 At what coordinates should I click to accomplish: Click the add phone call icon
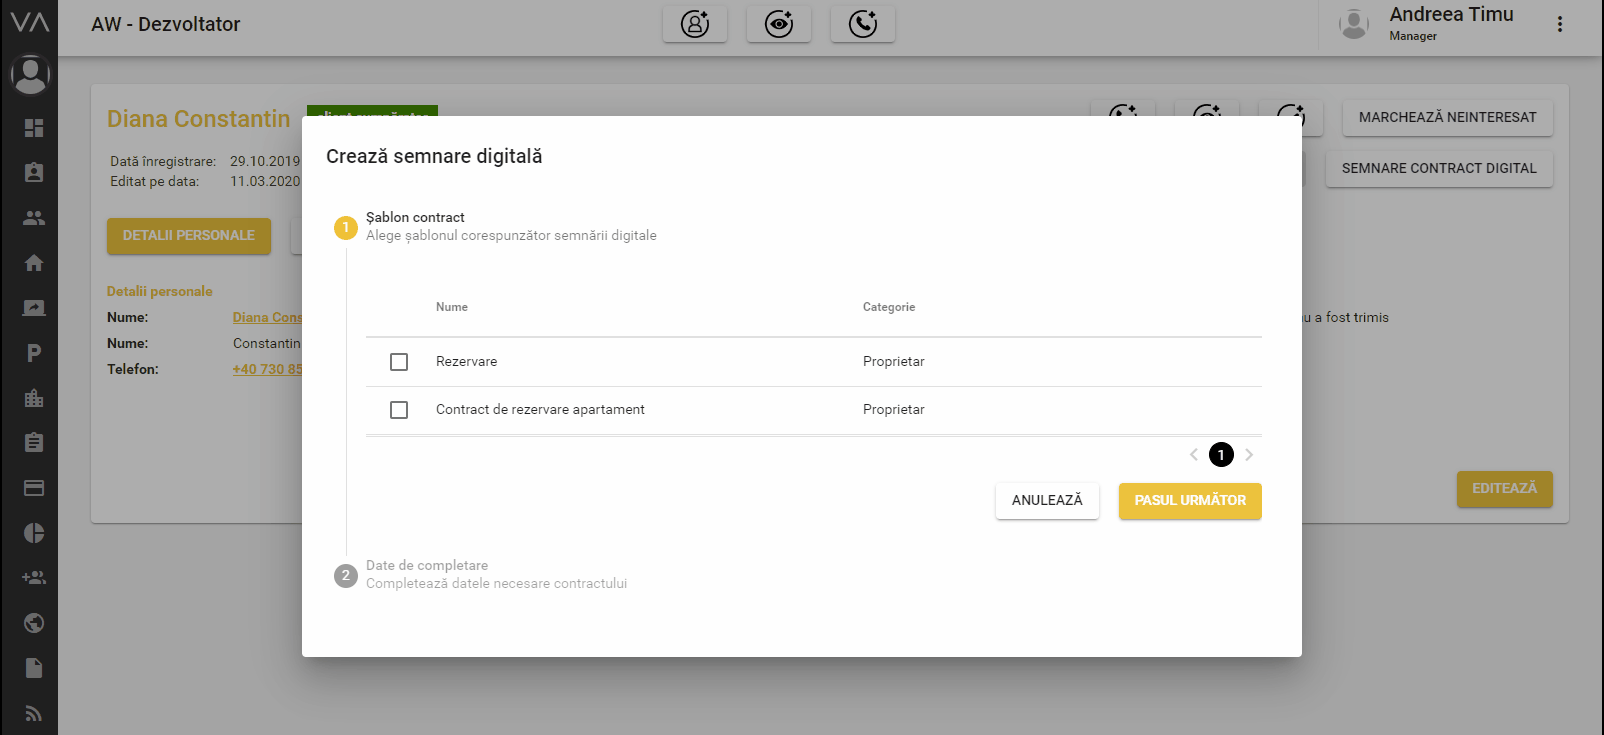(863, 24)
